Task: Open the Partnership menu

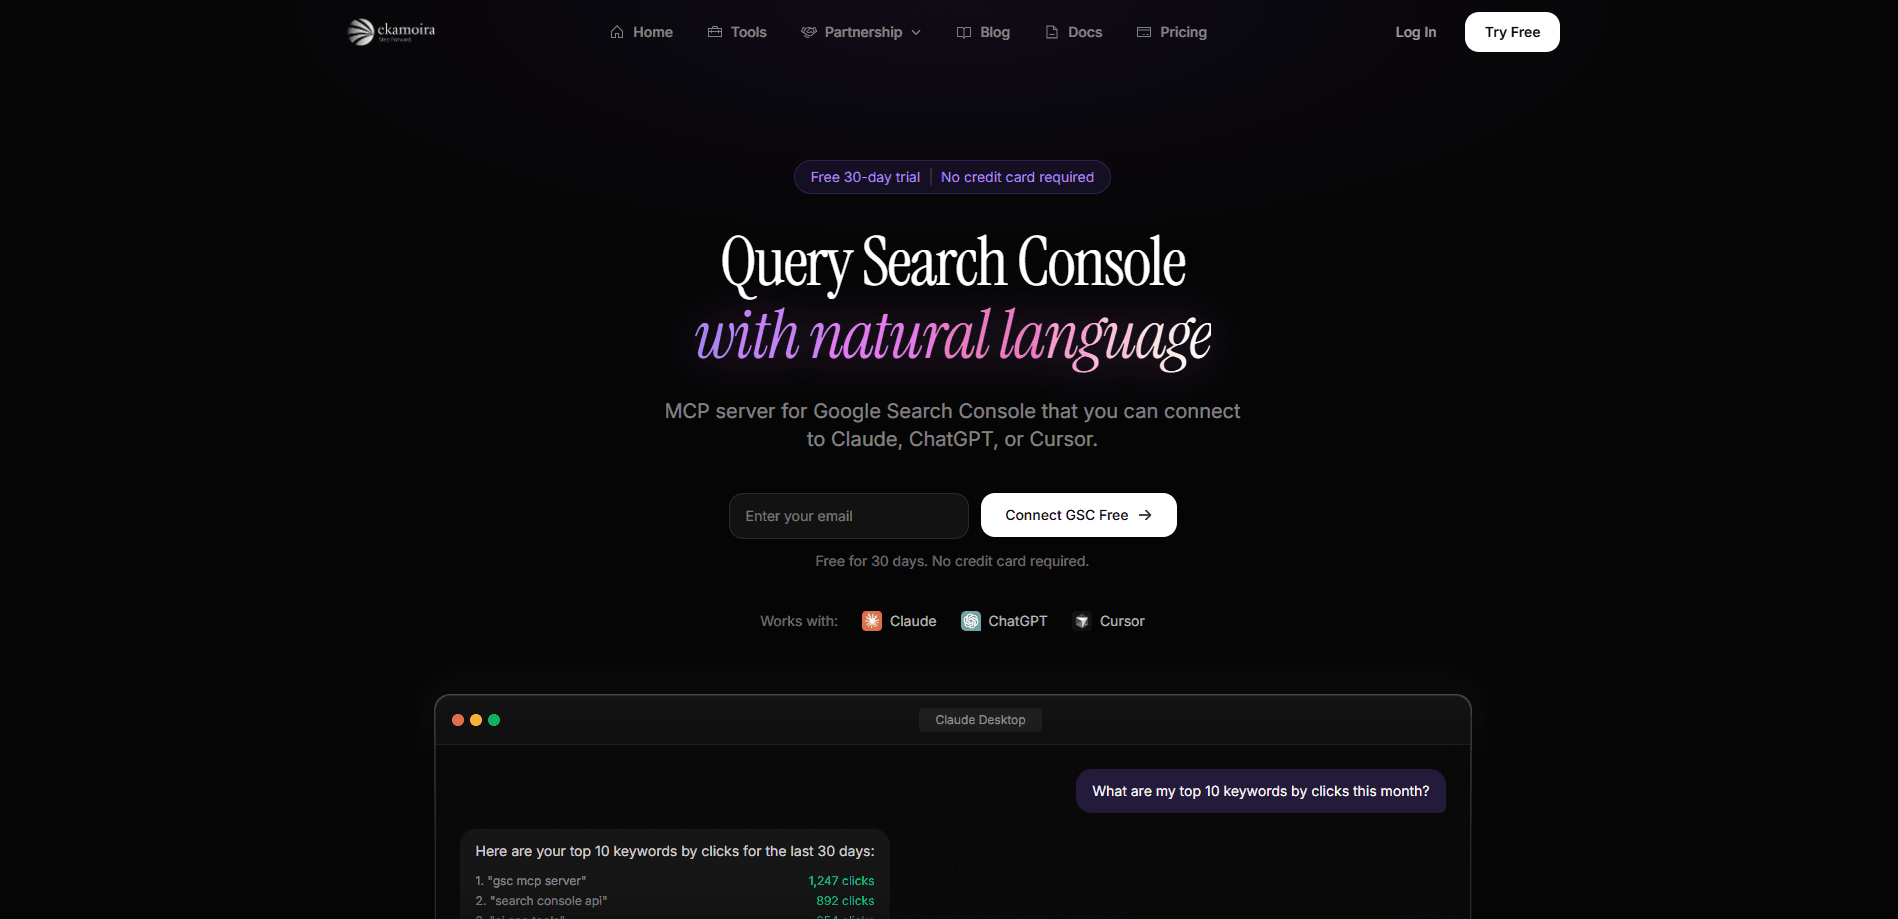Action: pyautogui.click(x=861, y=32)
